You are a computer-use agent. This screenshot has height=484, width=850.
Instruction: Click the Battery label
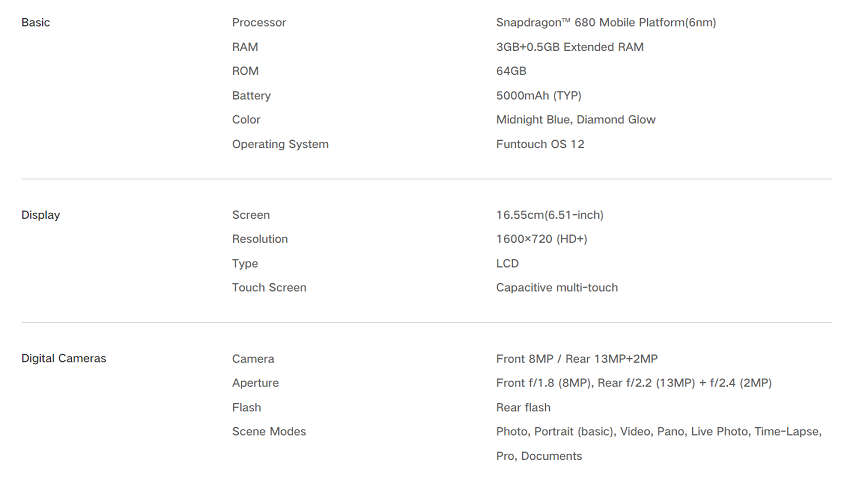point(251,96)
